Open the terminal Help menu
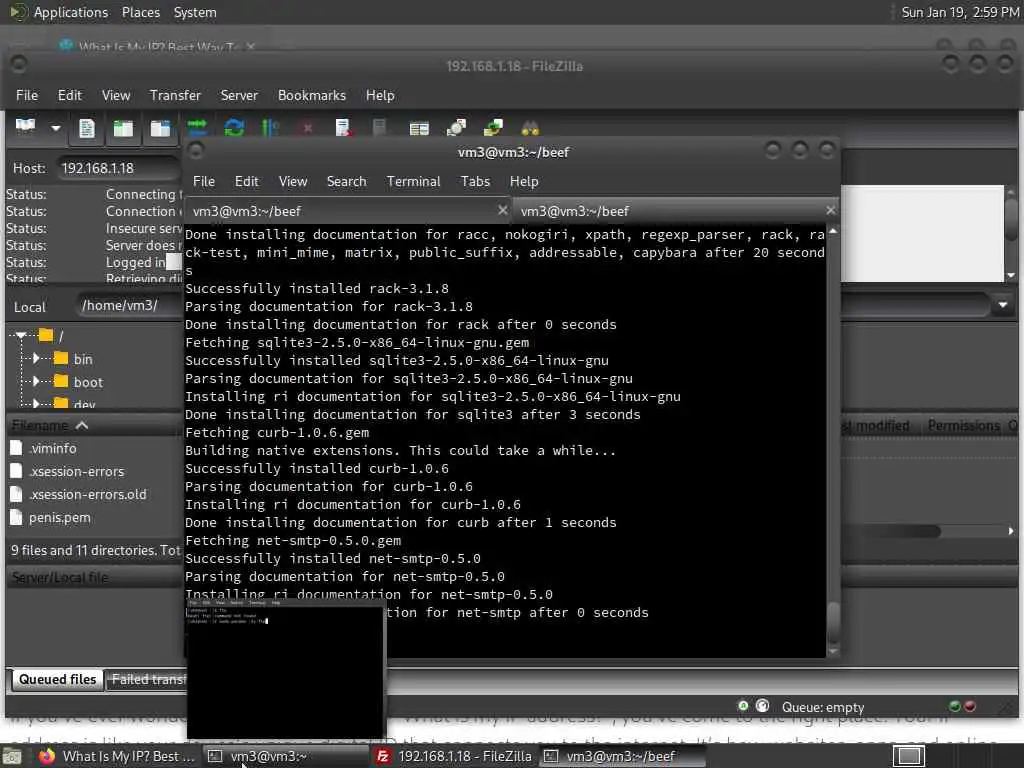The width and height of the screenshot is (1024, 768). 524,182
